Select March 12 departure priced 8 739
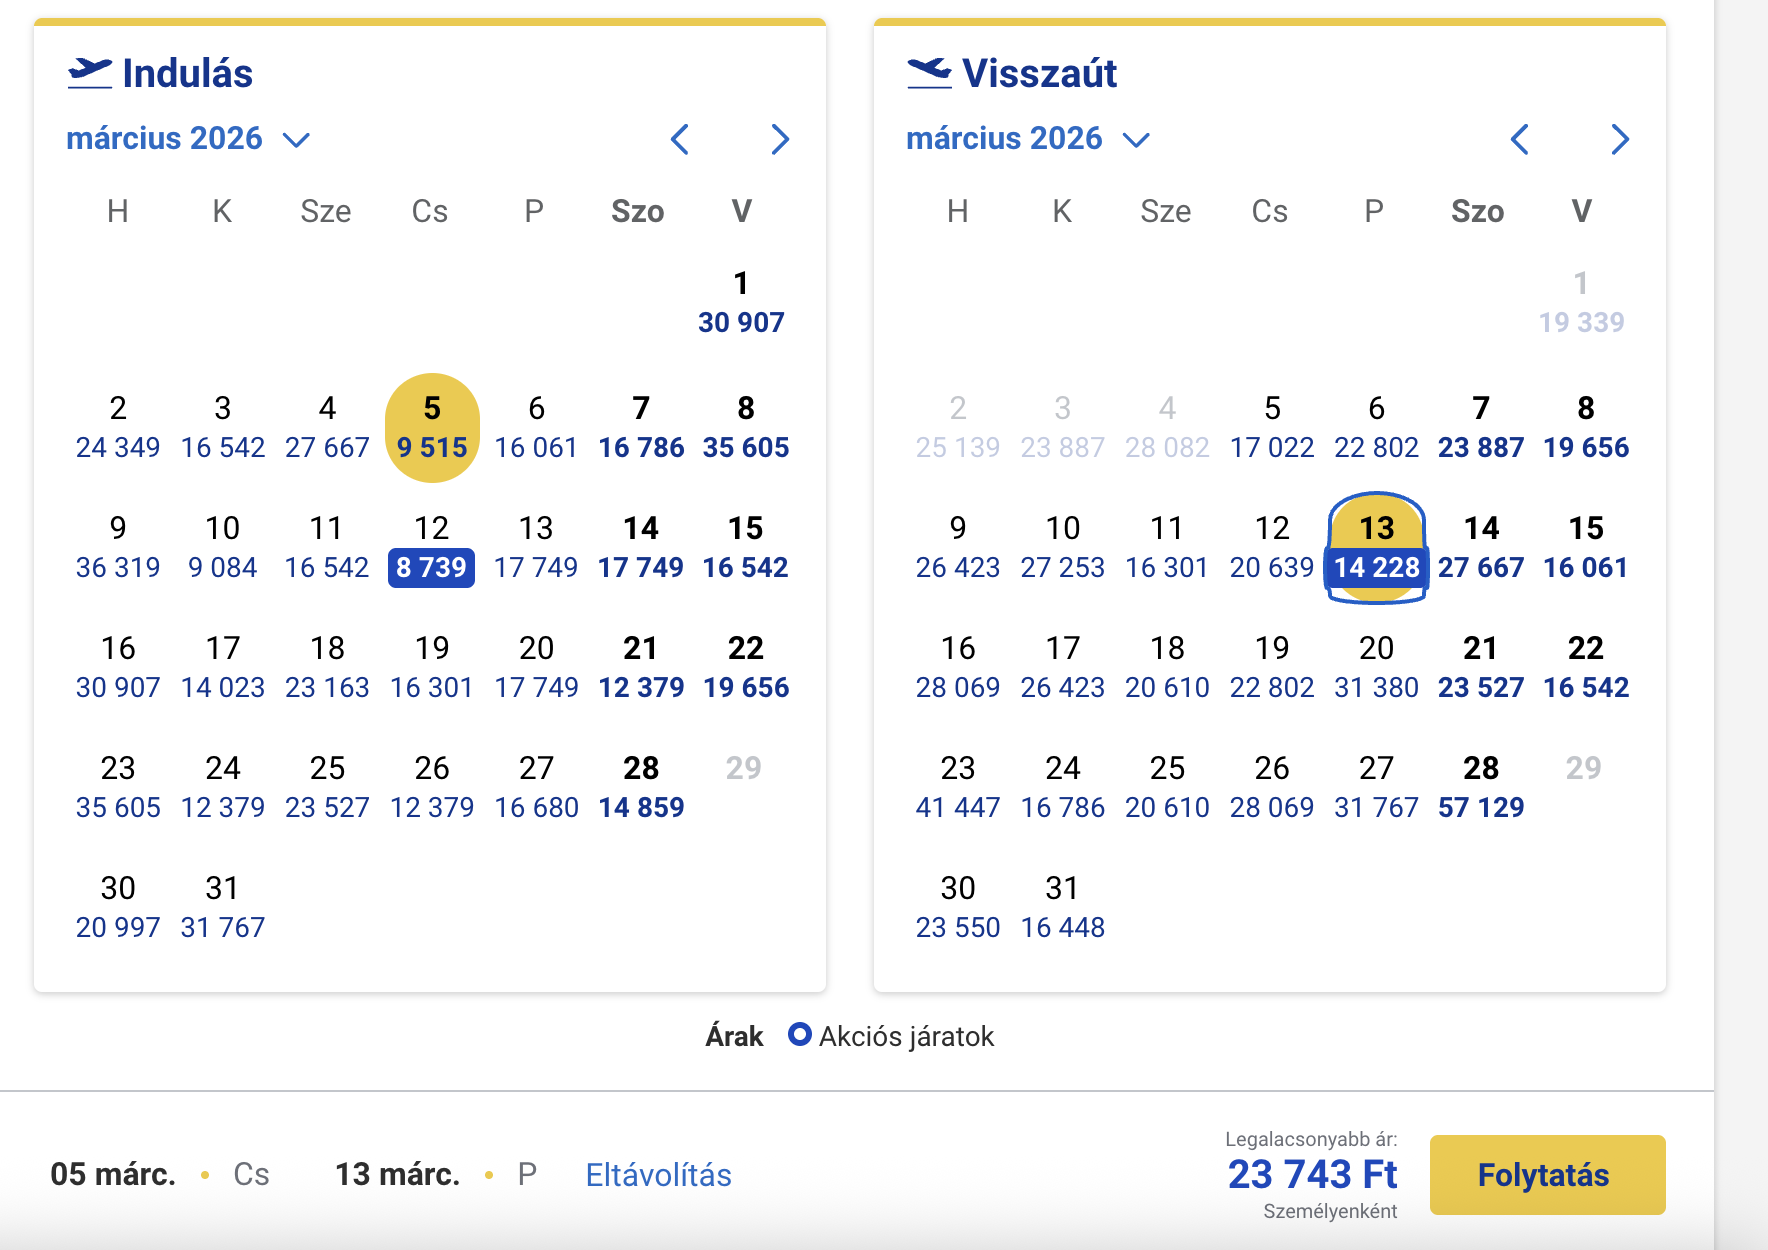The height and width of the screenshot is (1250, 1768). [431, 548]
